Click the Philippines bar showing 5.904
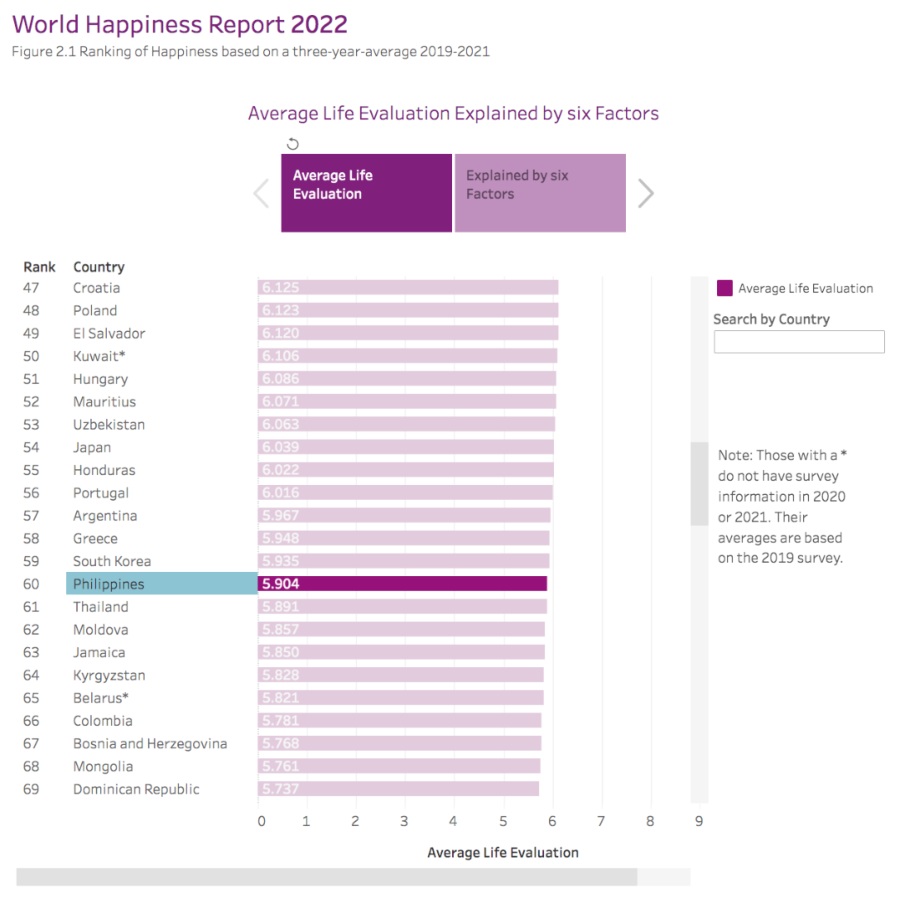Viewport: 900px width, 903px height. [x=402, y=584]
